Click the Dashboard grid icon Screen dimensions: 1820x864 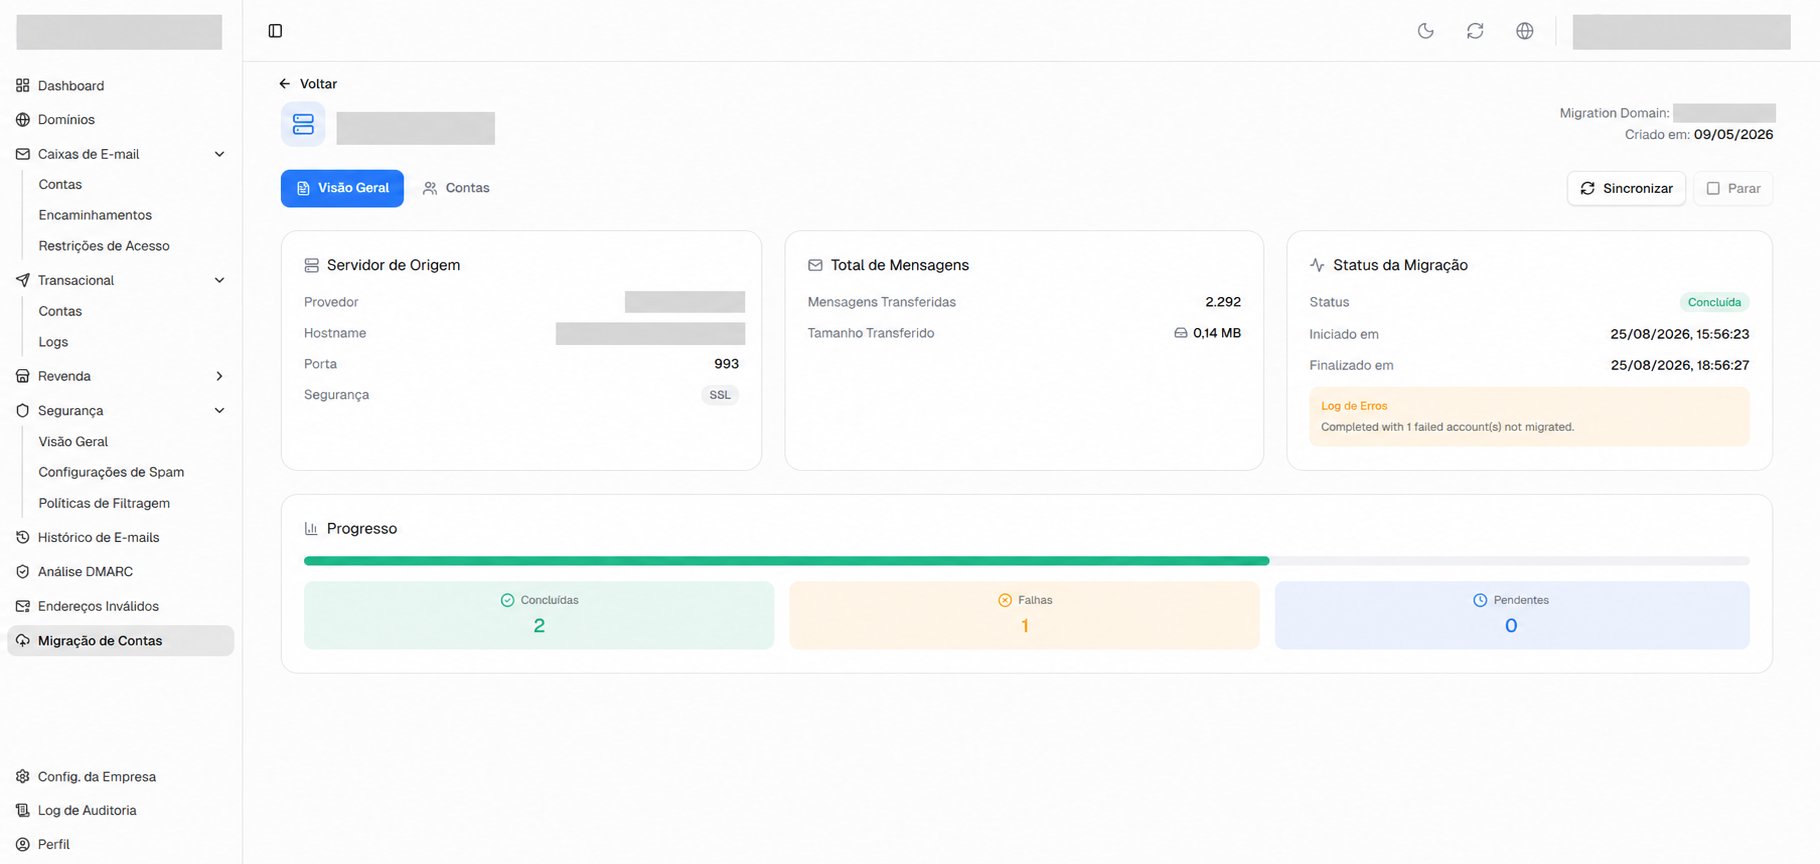pyautogui.click(x=23, y=86)
